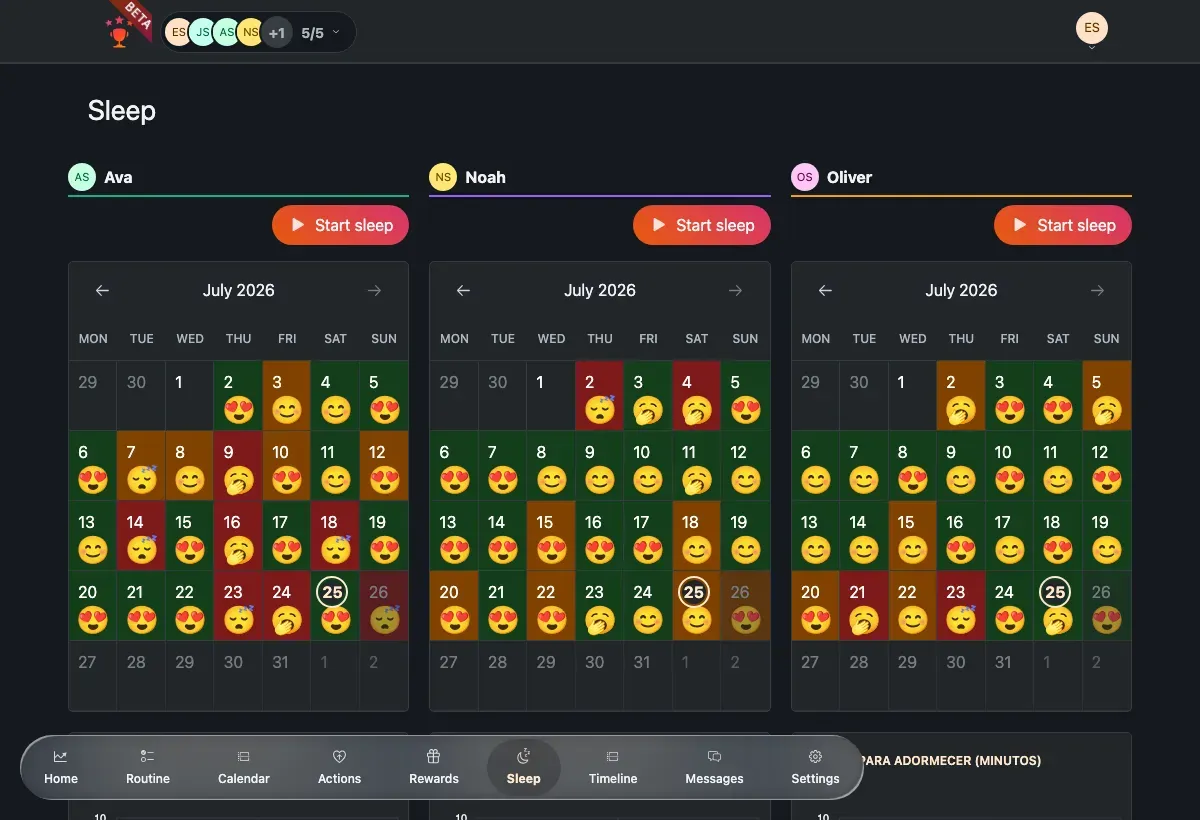Open July 2 in Oliver's calendar
Image resolution: width=1200 pixels, height=820 pixels.
click(961, 396)
